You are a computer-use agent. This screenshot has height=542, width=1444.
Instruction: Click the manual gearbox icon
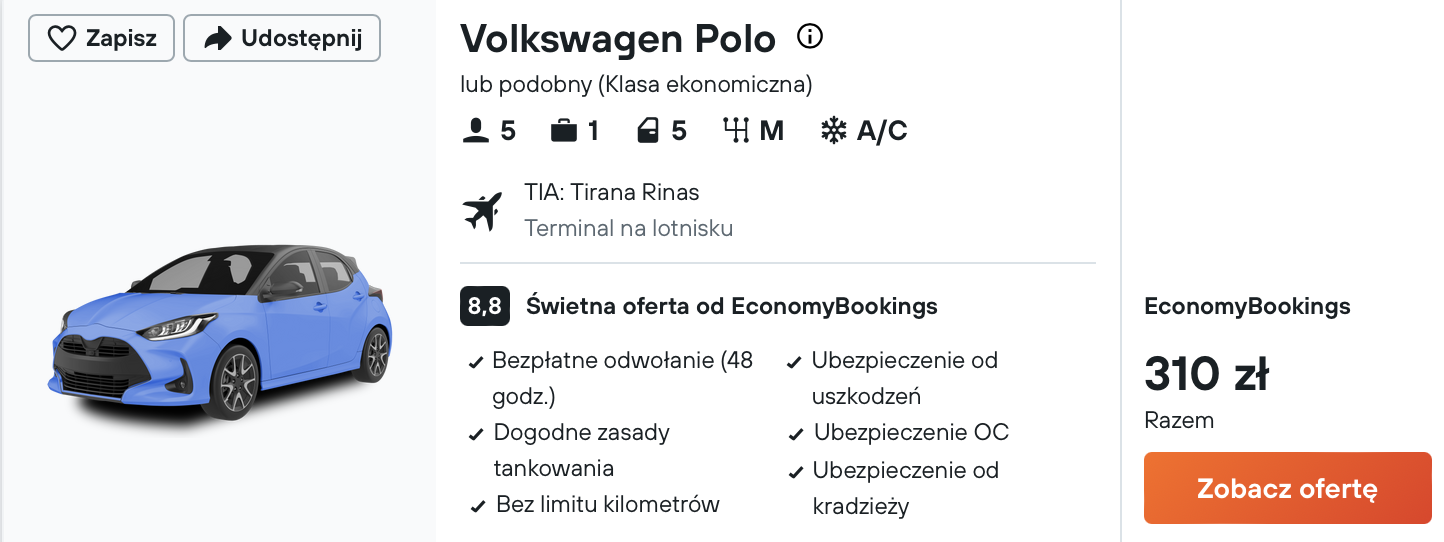[x=736, y=130]
